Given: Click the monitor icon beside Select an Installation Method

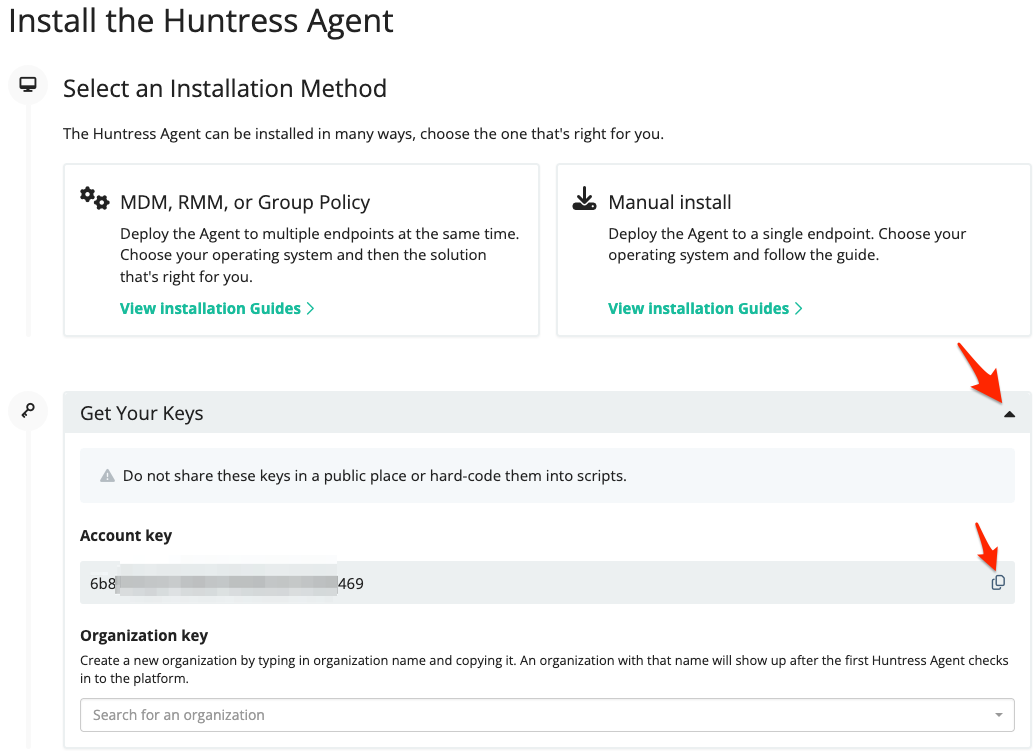Looking at the screenshot, I should [28, 85].
